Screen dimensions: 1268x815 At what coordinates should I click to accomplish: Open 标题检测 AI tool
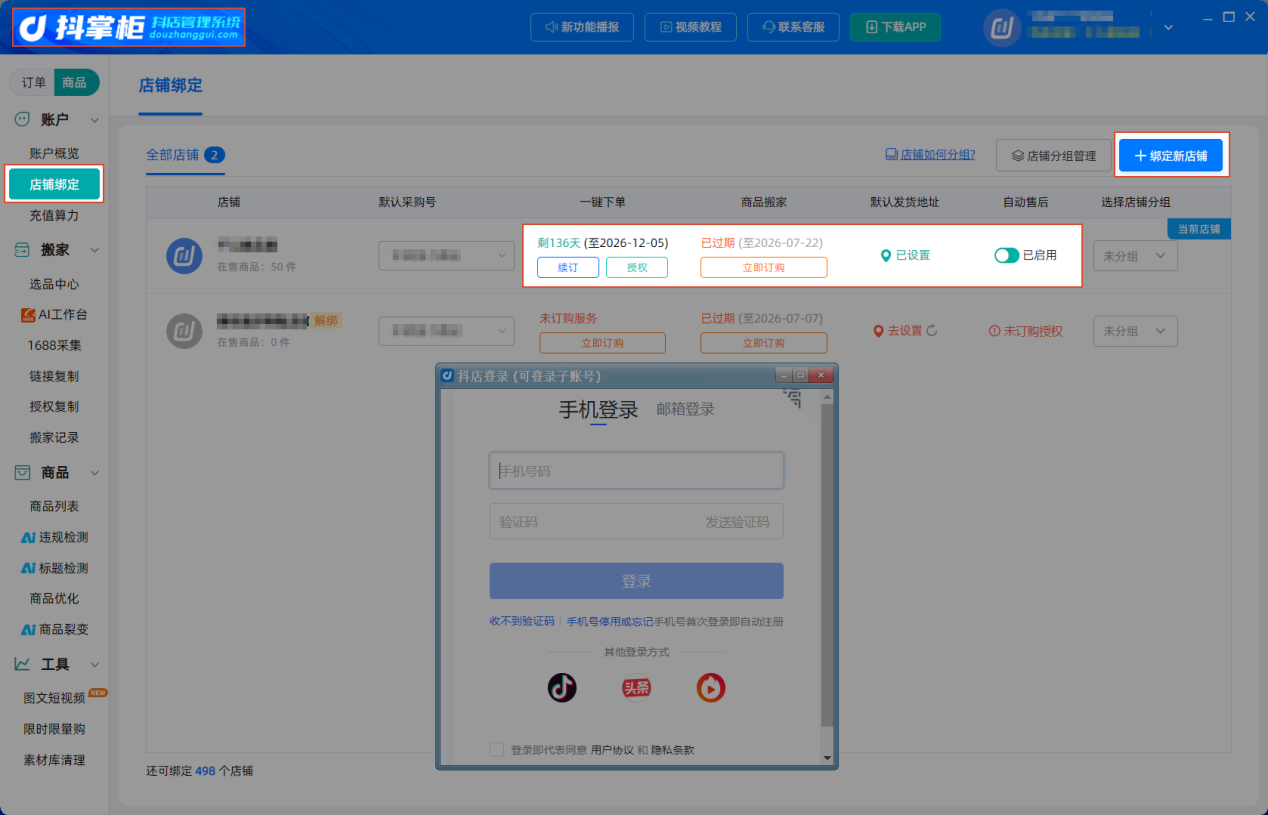(54, 568)
